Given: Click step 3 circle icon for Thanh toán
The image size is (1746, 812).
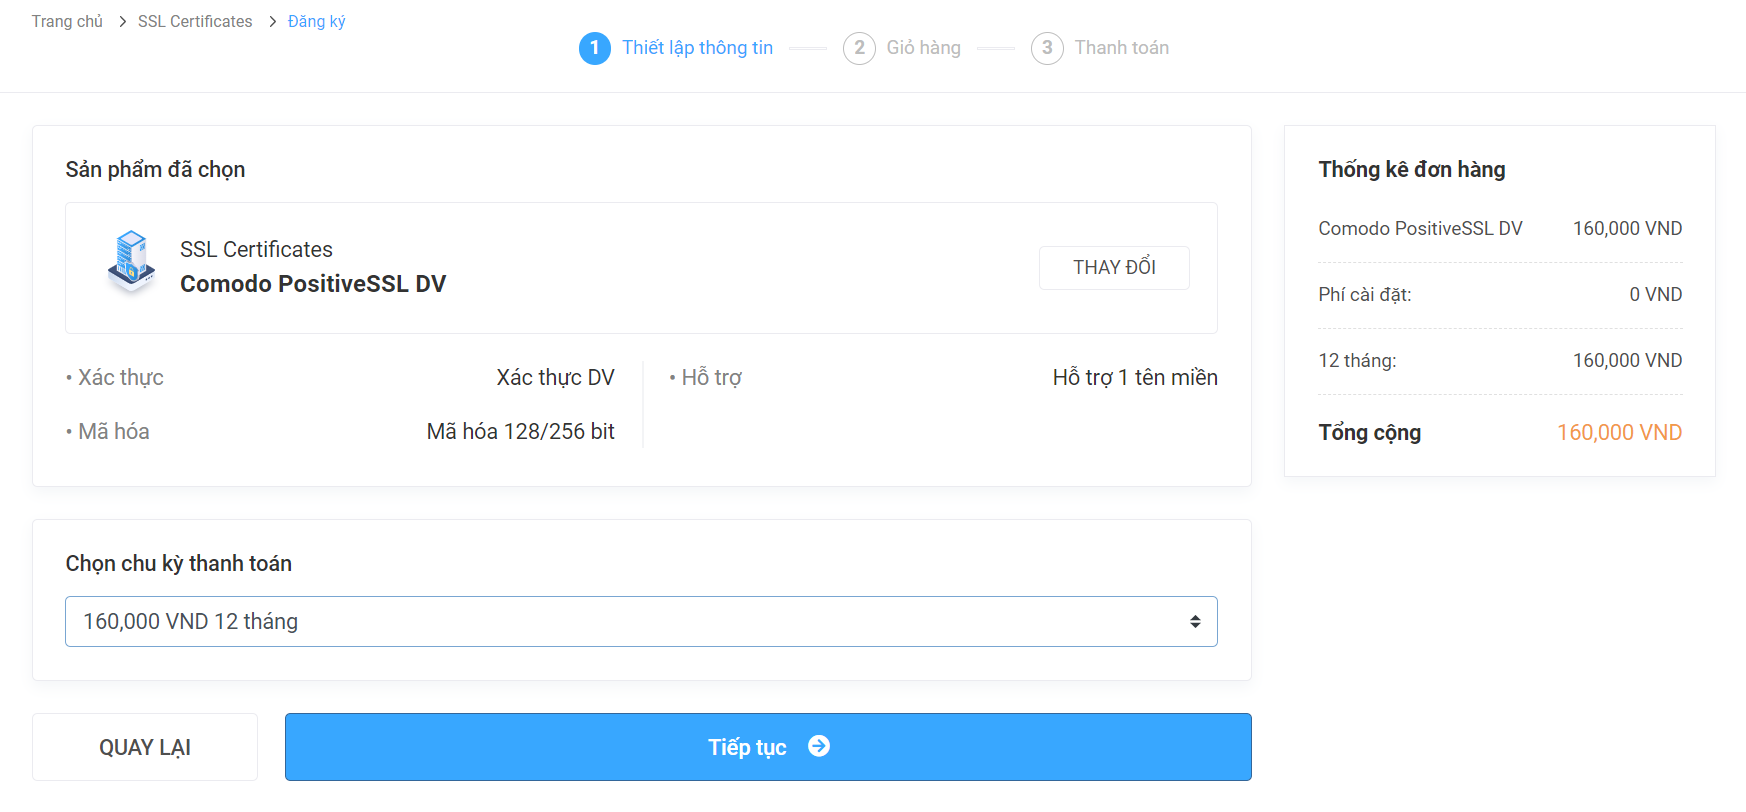Looking at the screenshot, I should [1047, 48].
